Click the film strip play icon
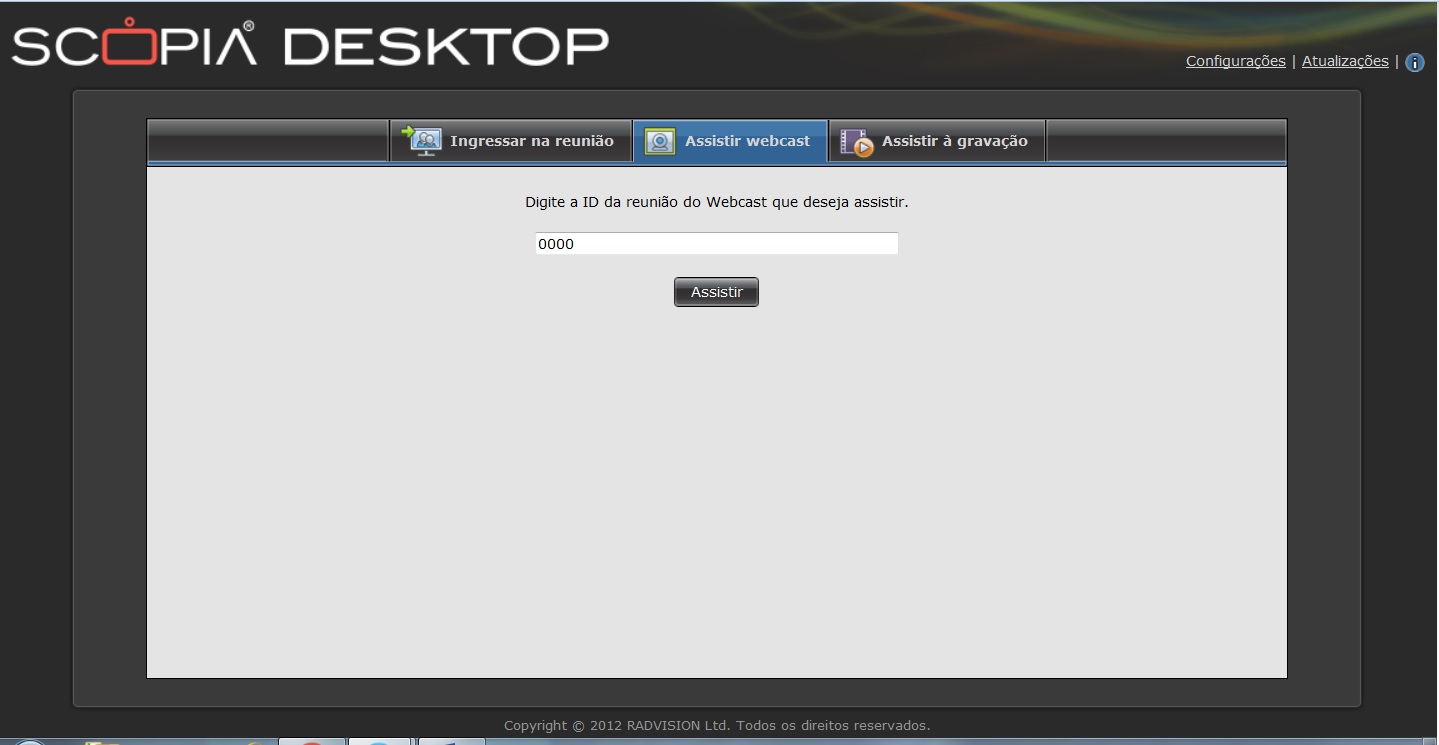The image size is (1439, 745). (x=856, y=142)
